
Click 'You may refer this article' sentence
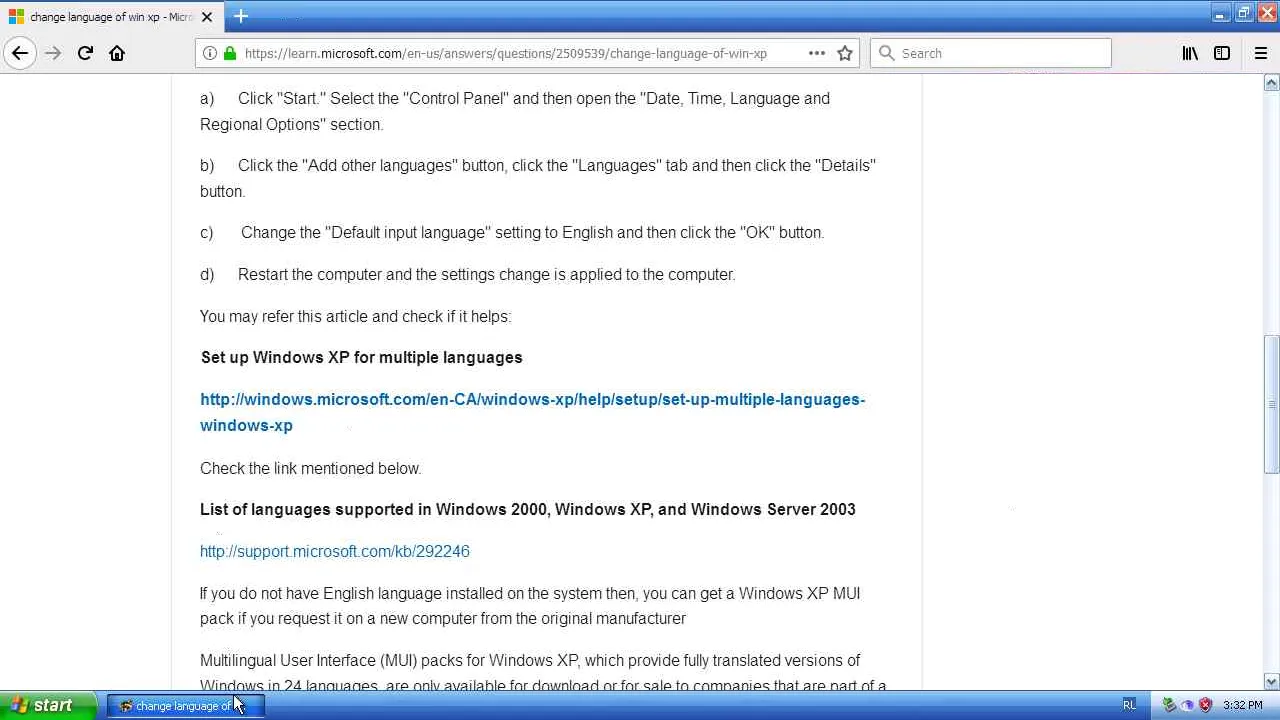[x=355, y=316]
